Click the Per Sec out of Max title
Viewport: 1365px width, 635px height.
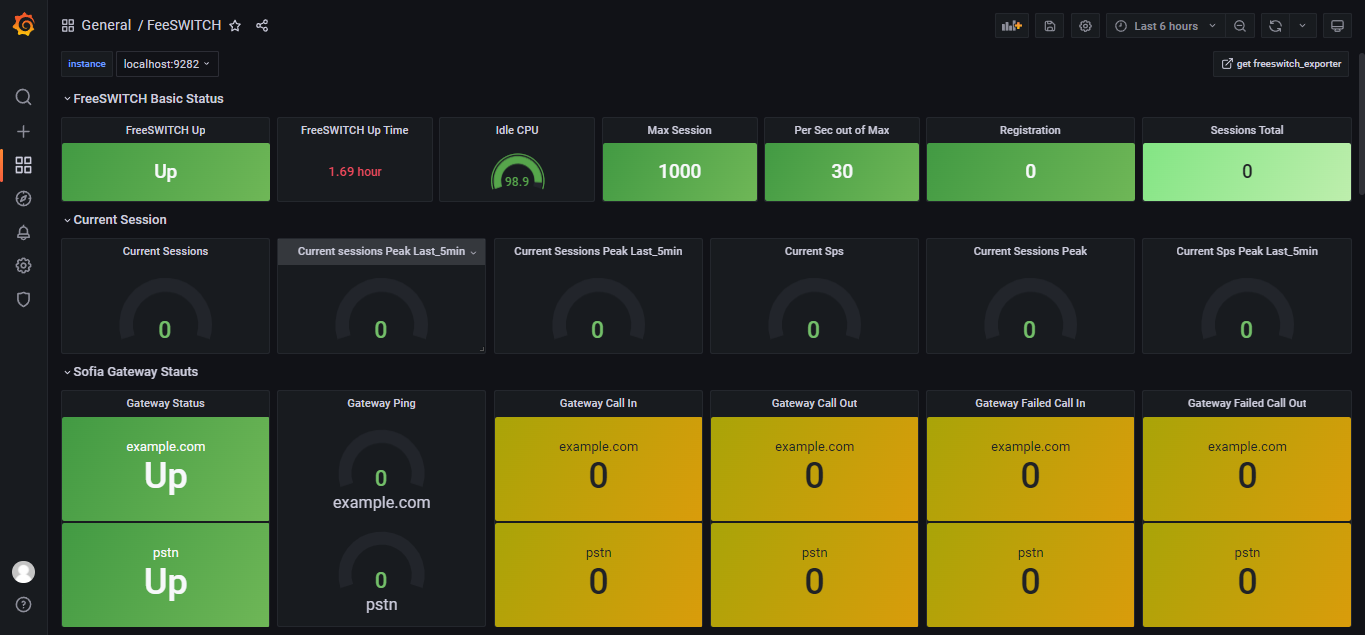click(842, 130)
